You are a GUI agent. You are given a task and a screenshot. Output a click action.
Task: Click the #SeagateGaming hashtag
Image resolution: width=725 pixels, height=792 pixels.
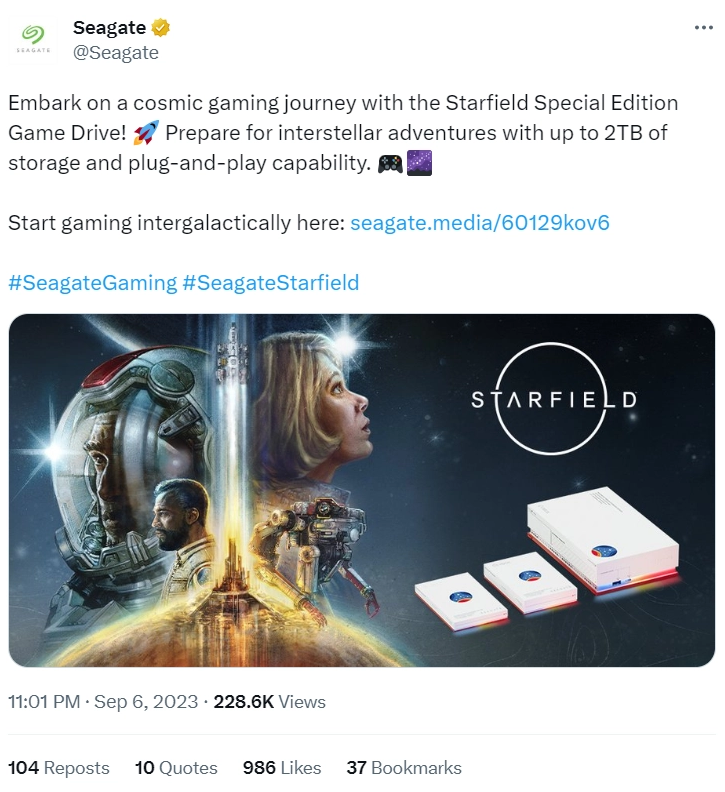pos(93,283)
